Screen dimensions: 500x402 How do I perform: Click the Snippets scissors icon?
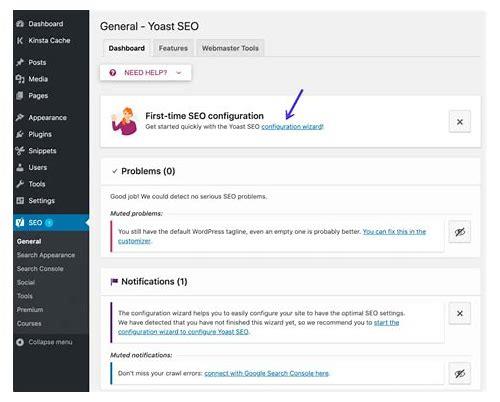(20, 151)
